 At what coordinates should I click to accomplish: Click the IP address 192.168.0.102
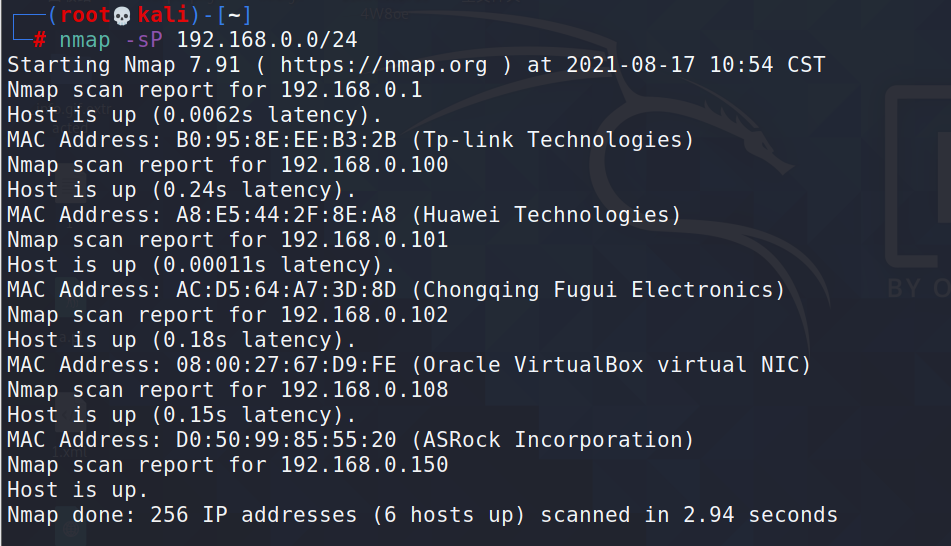coord(364,315)
